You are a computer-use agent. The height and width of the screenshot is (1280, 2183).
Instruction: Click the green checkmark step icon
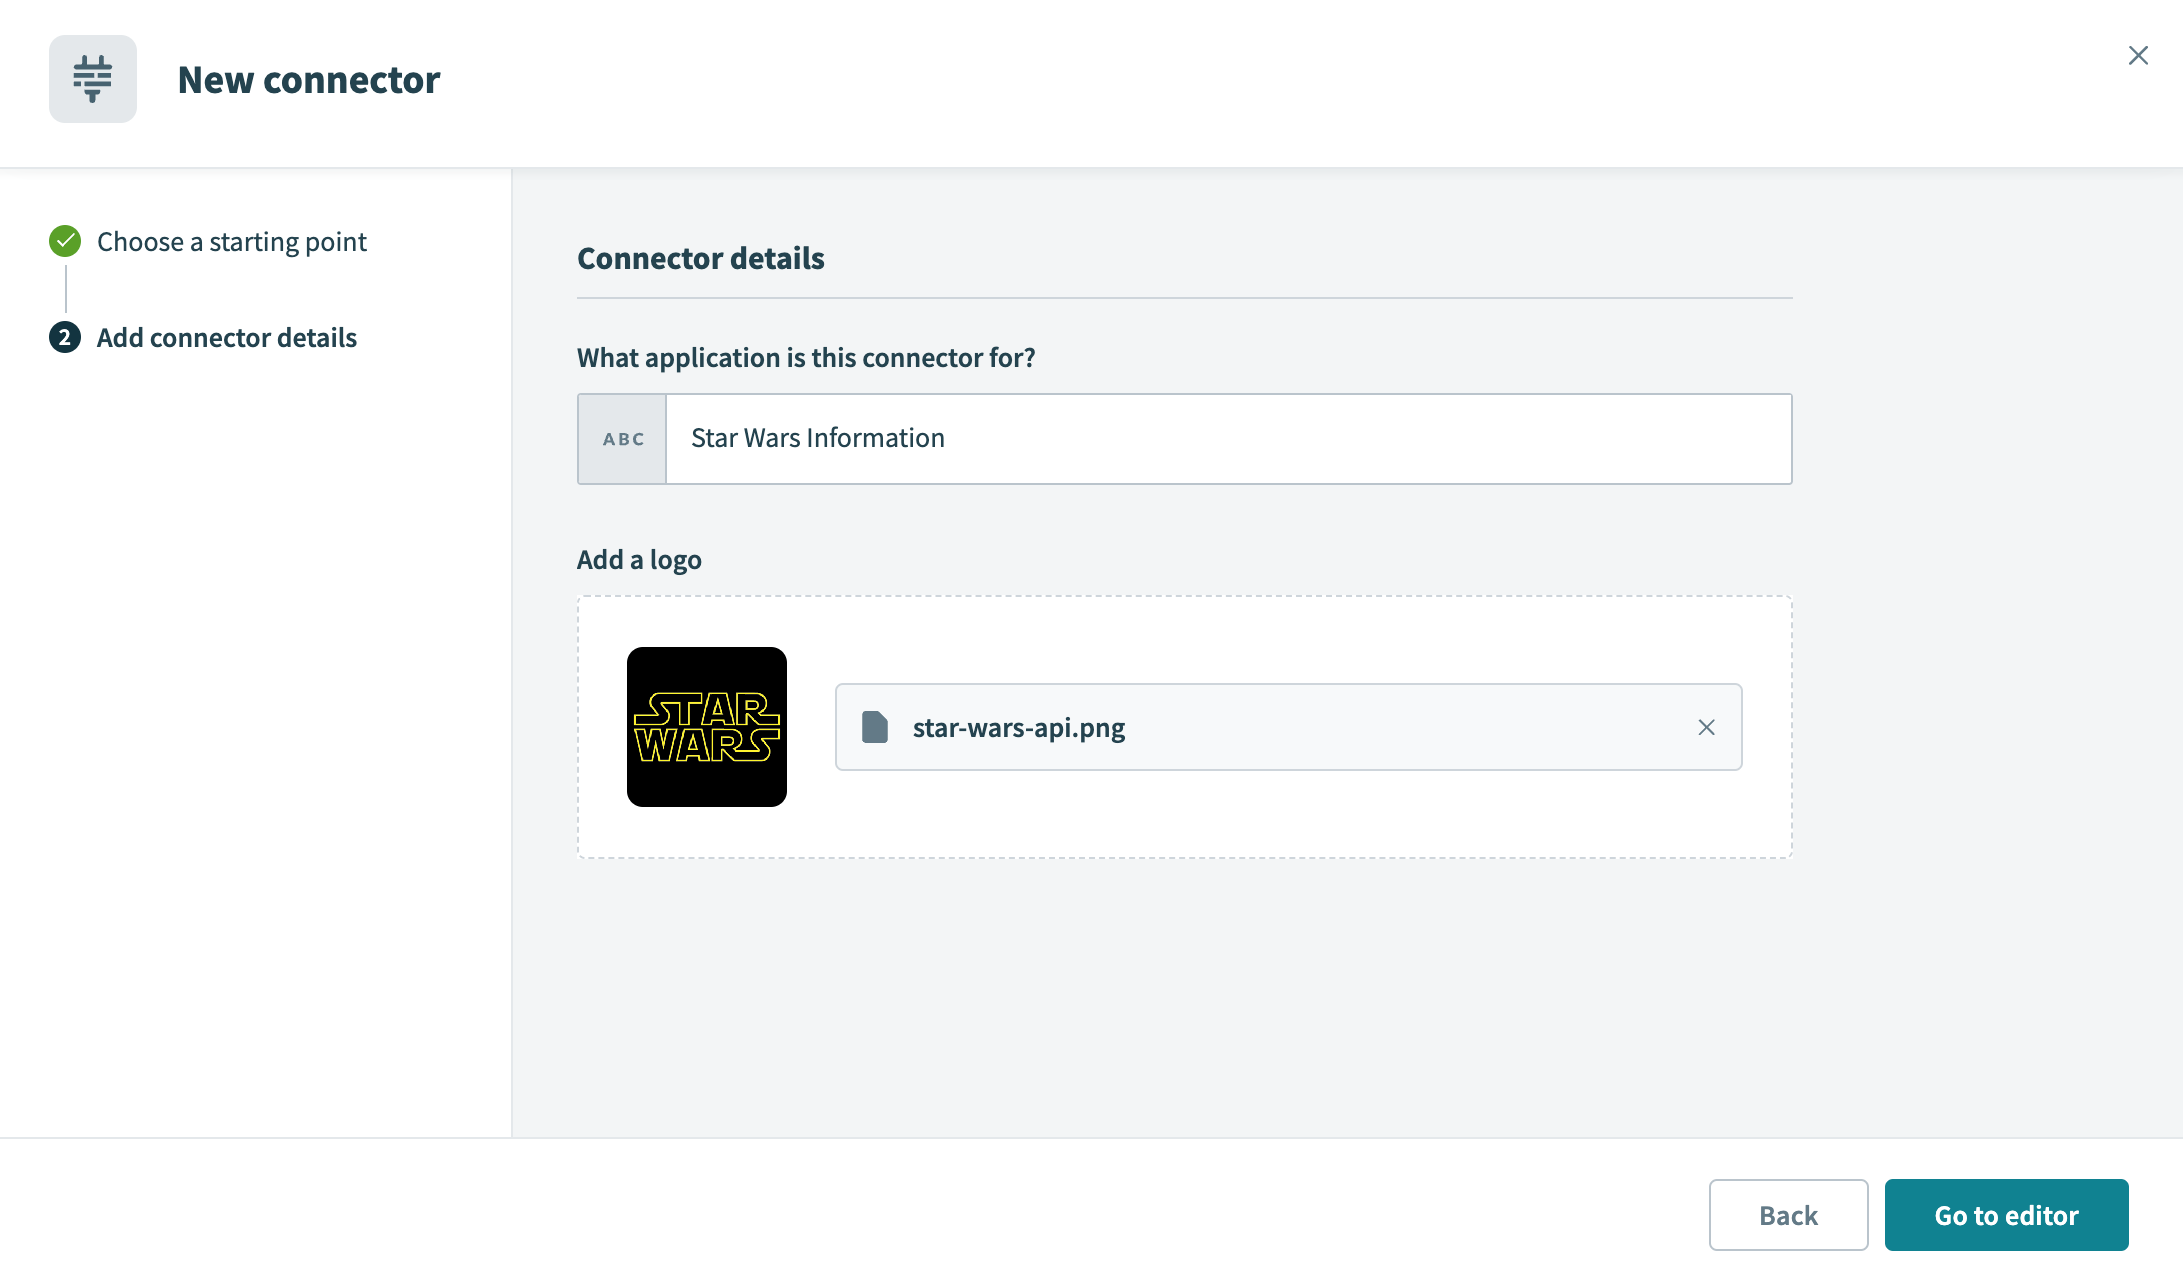65,241
